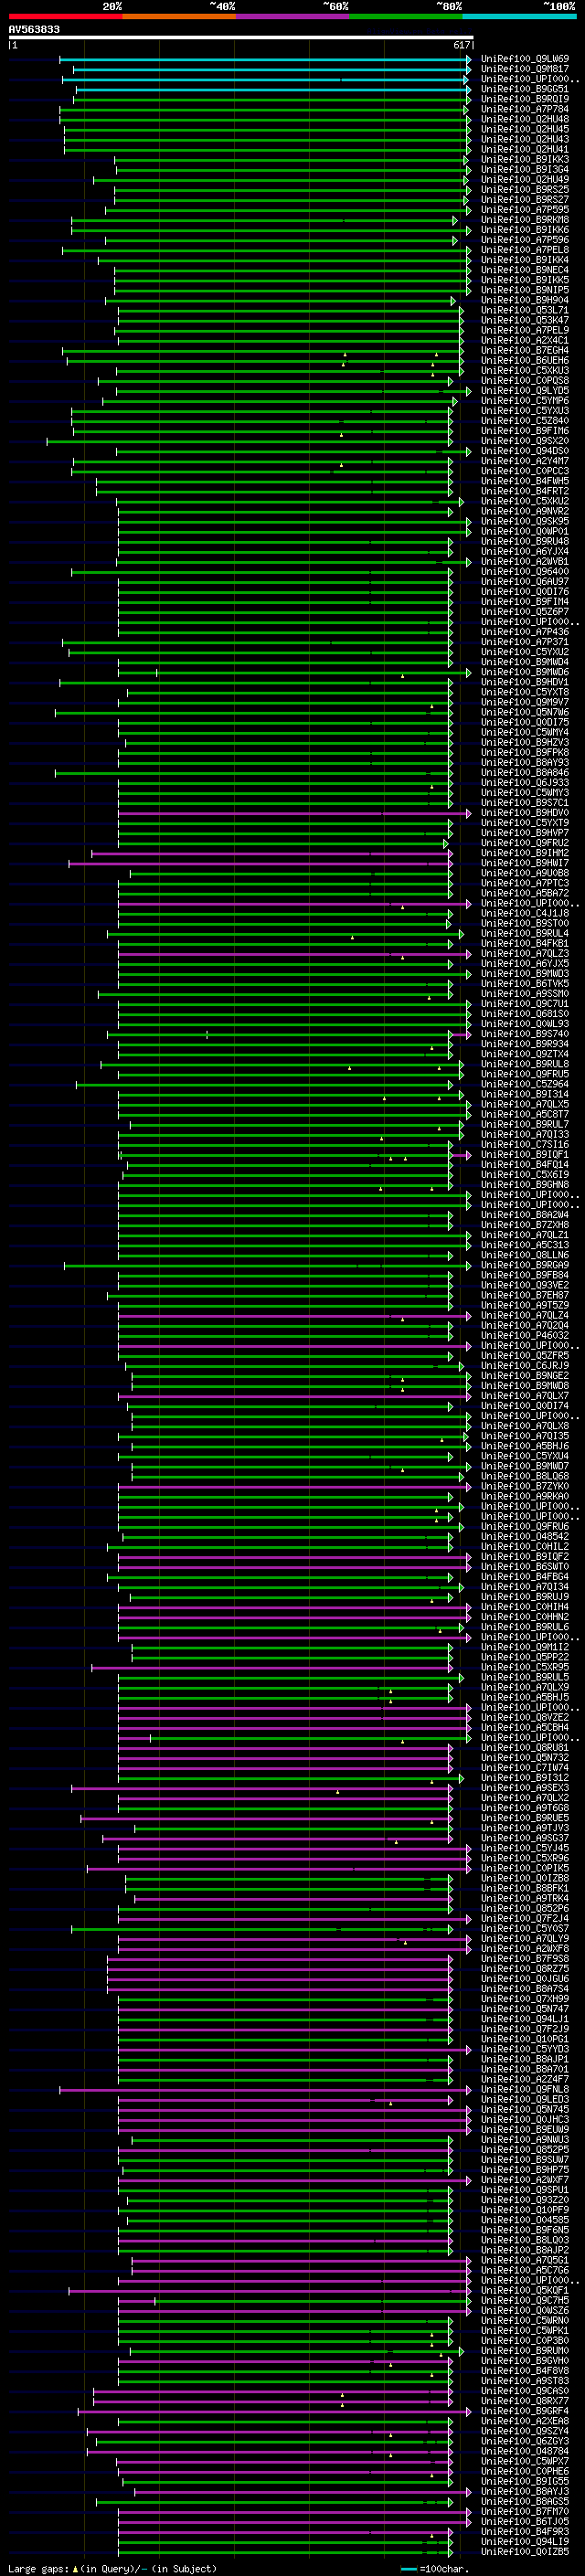The width and height of the screenshot is (585, 2576).
Task: Click the orange ~40% legend segment
Action: 179,16
